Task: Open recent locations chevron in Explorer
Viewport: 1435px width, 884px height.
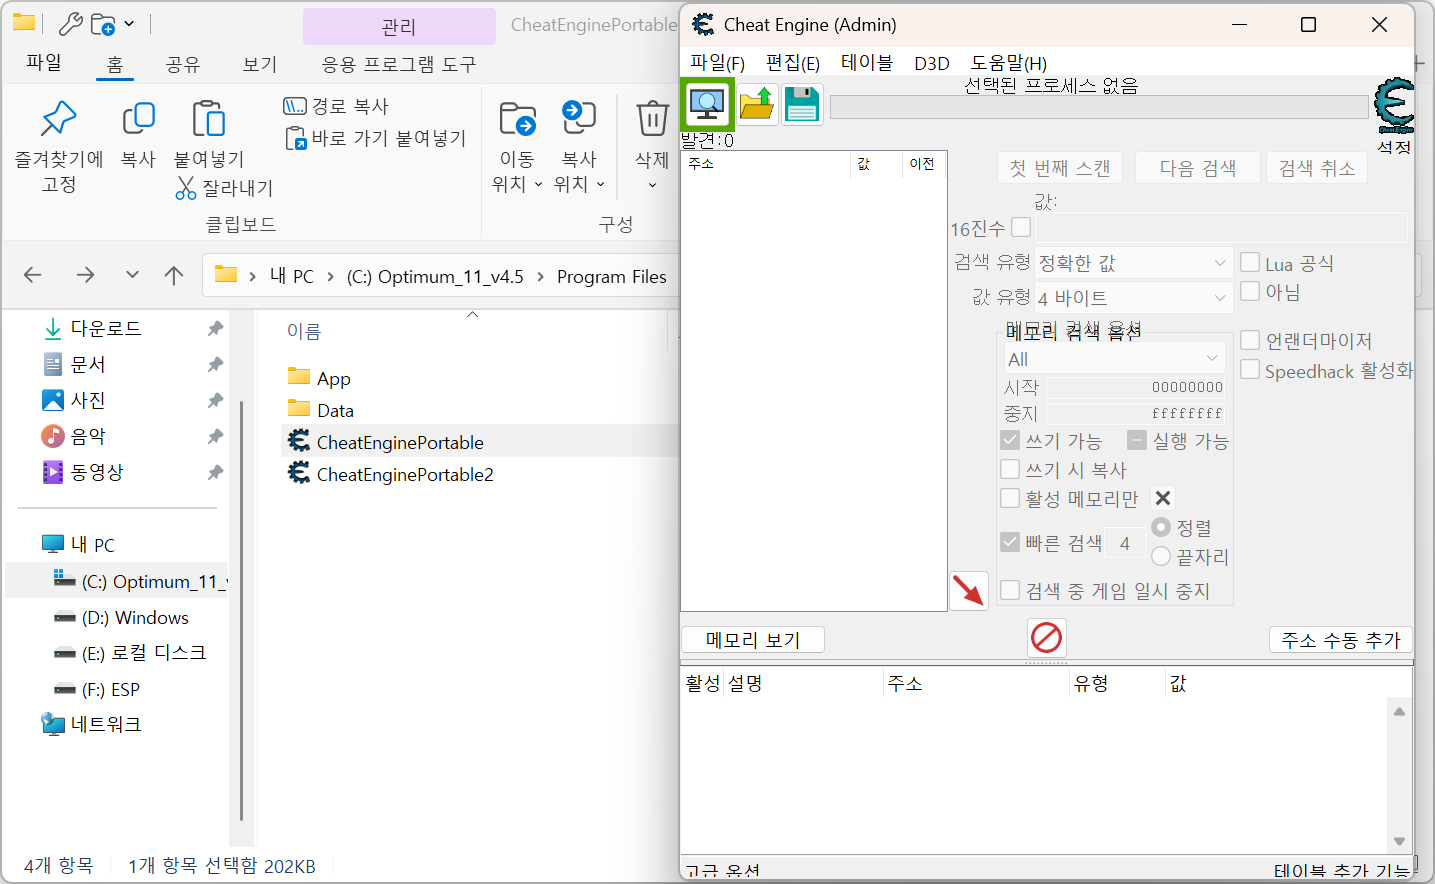Action: [x=132, y=275]
